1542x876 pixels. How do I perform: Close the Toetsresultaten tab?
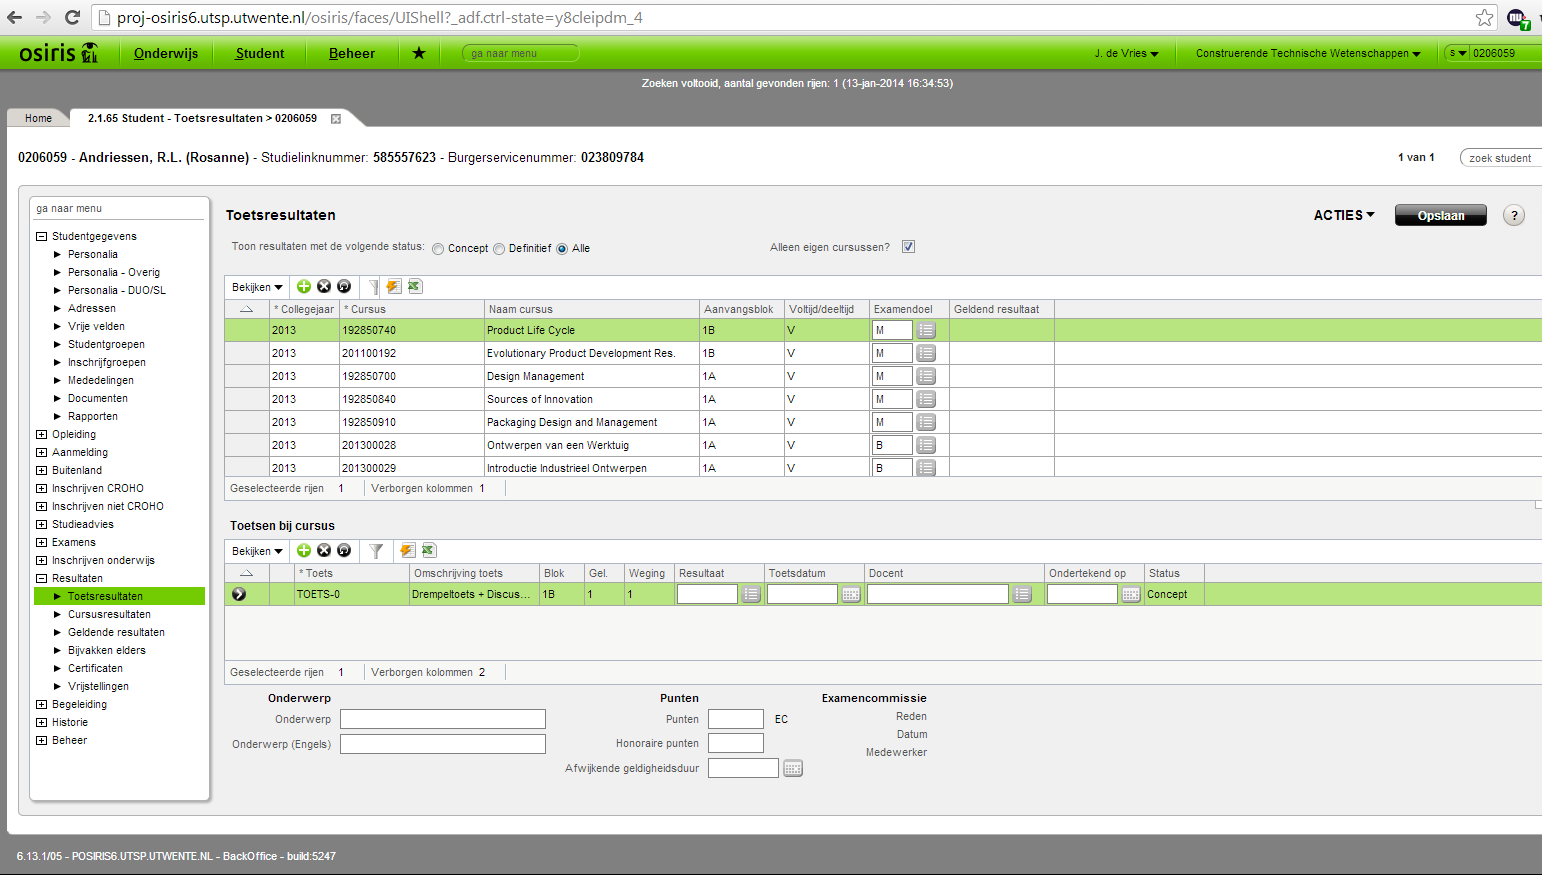tap(336, 119)
